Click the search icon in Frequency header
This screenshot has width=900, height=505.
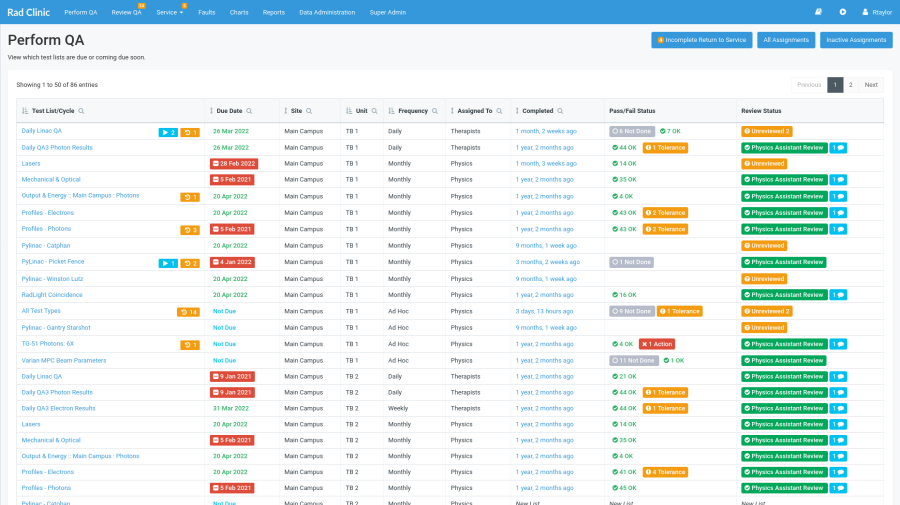(435, 111)
